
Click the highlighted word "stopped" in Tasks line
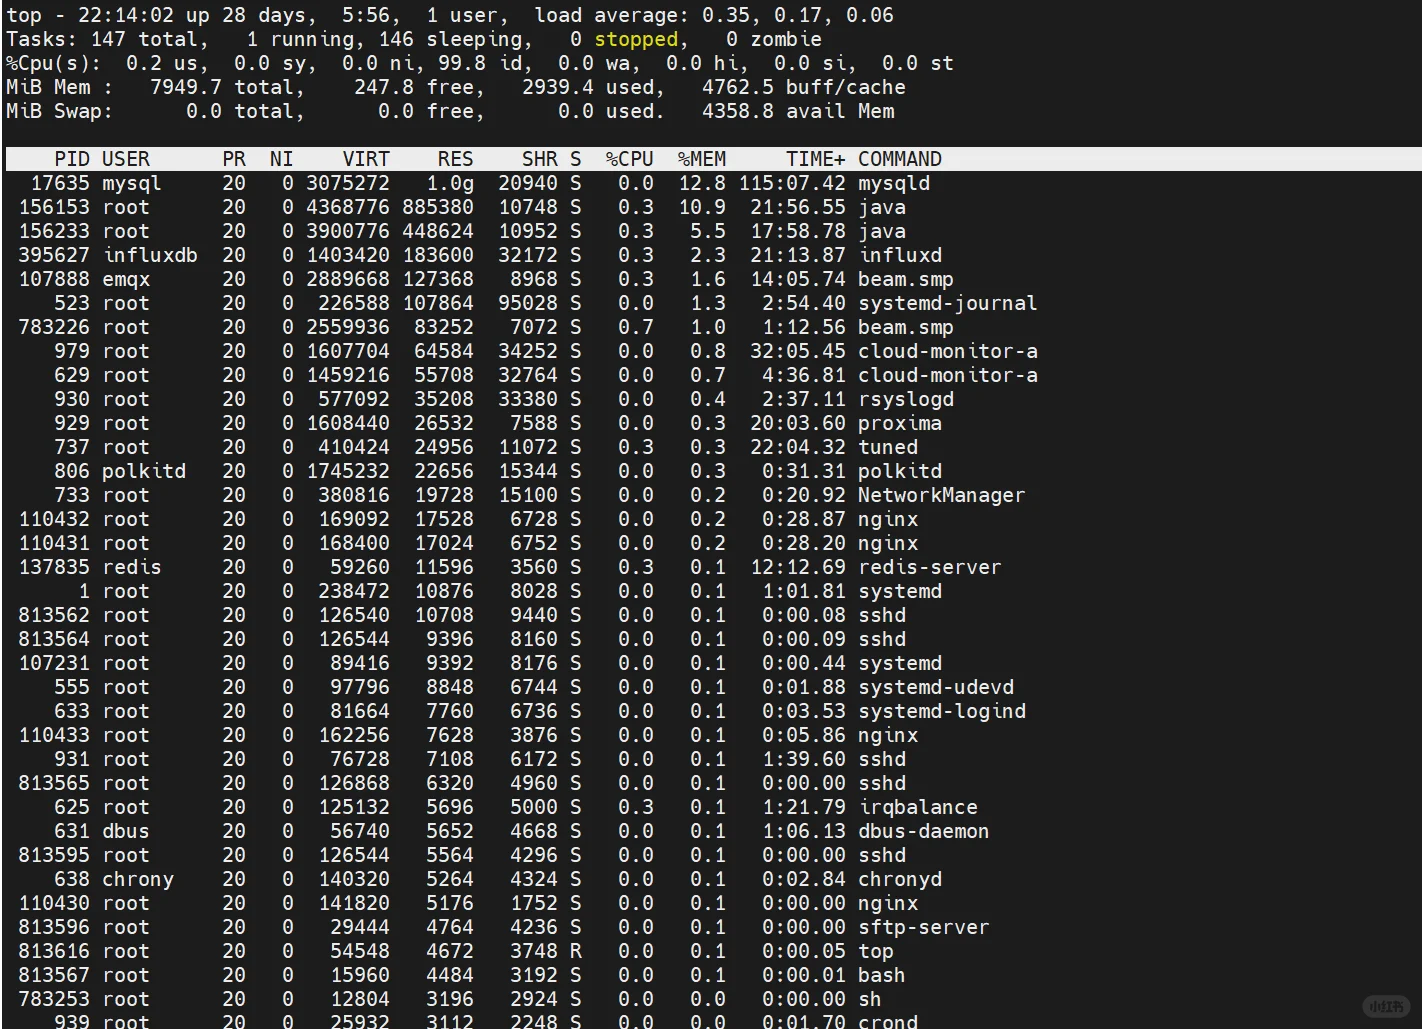(x=636, y=39)
